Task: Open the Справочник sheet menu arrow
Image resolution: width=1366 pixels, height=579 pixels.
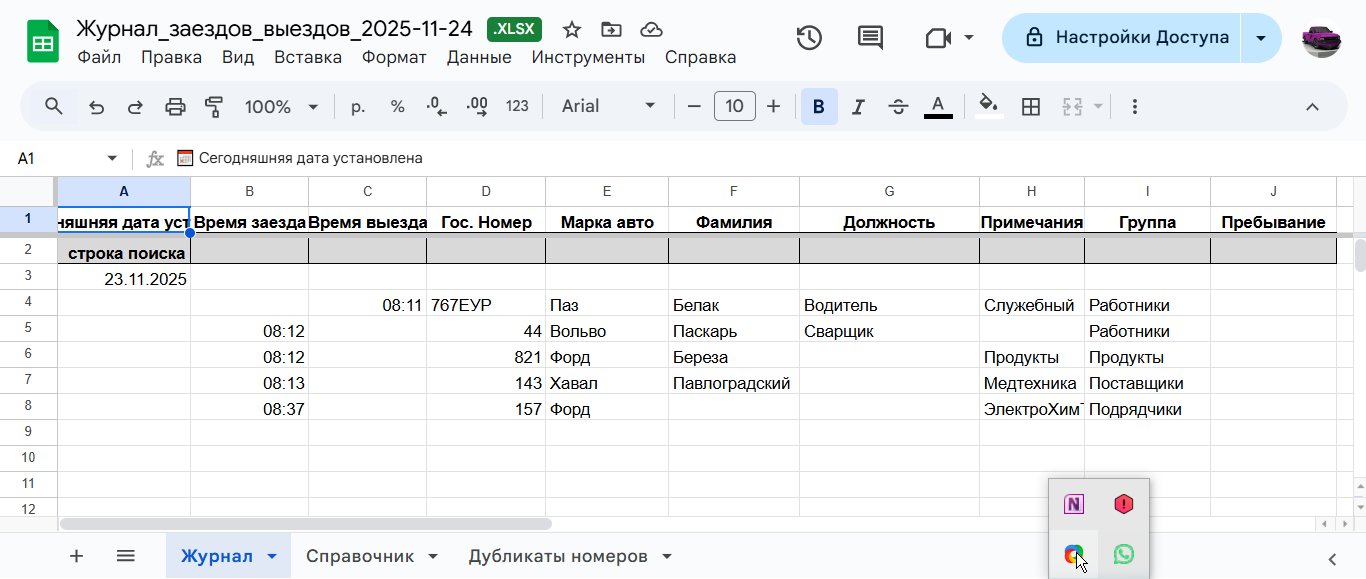Action: point(432,556)
